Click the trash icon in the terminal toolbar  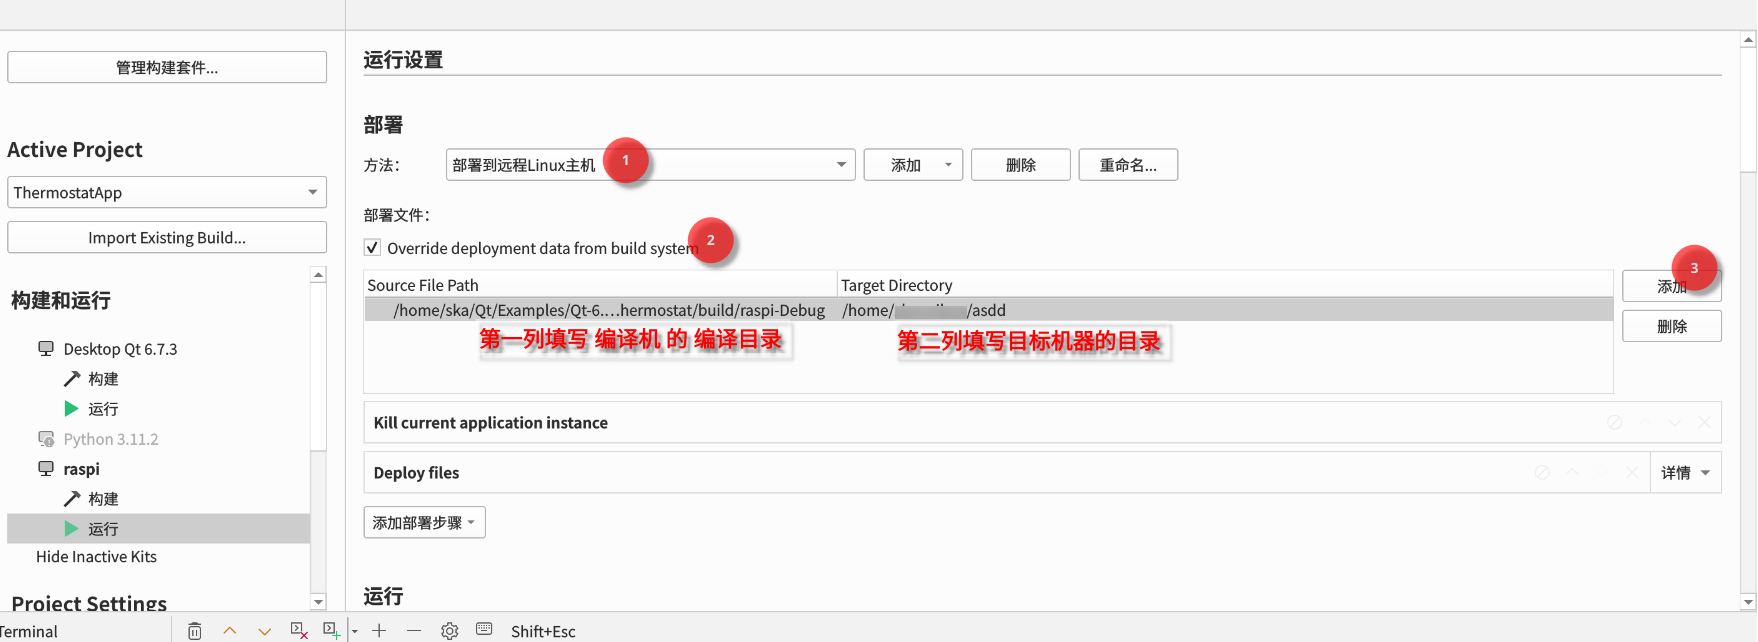(195, 631)
